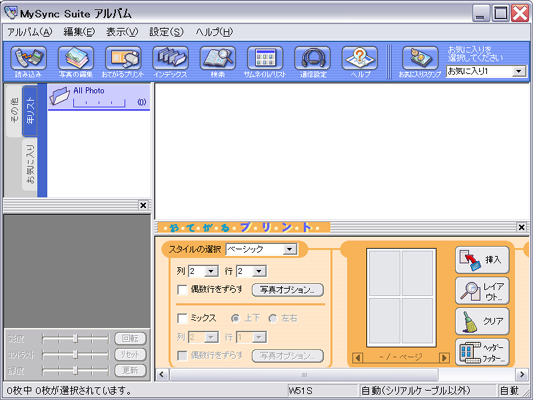Image resolution: width=533 pixels, height=400 pixels.
Task: Select the 上下 radio button
Action: tap(235, 318)
